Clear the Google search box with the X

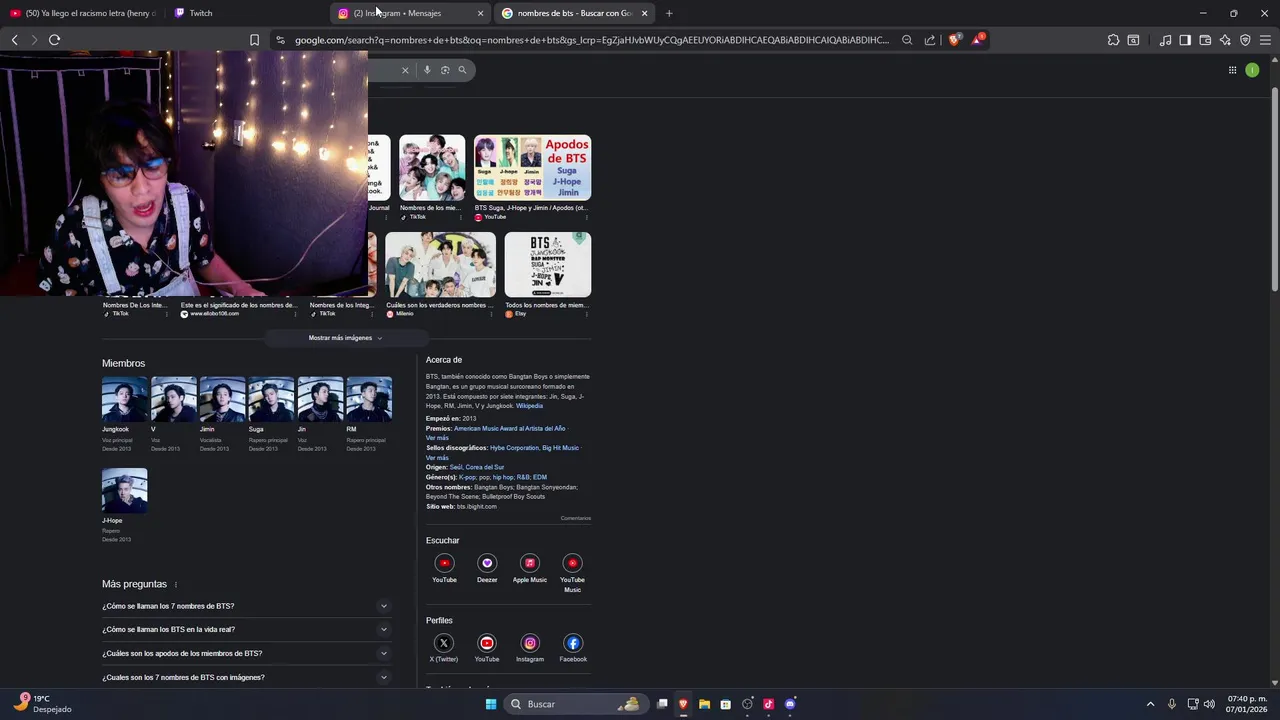point(405,70)
